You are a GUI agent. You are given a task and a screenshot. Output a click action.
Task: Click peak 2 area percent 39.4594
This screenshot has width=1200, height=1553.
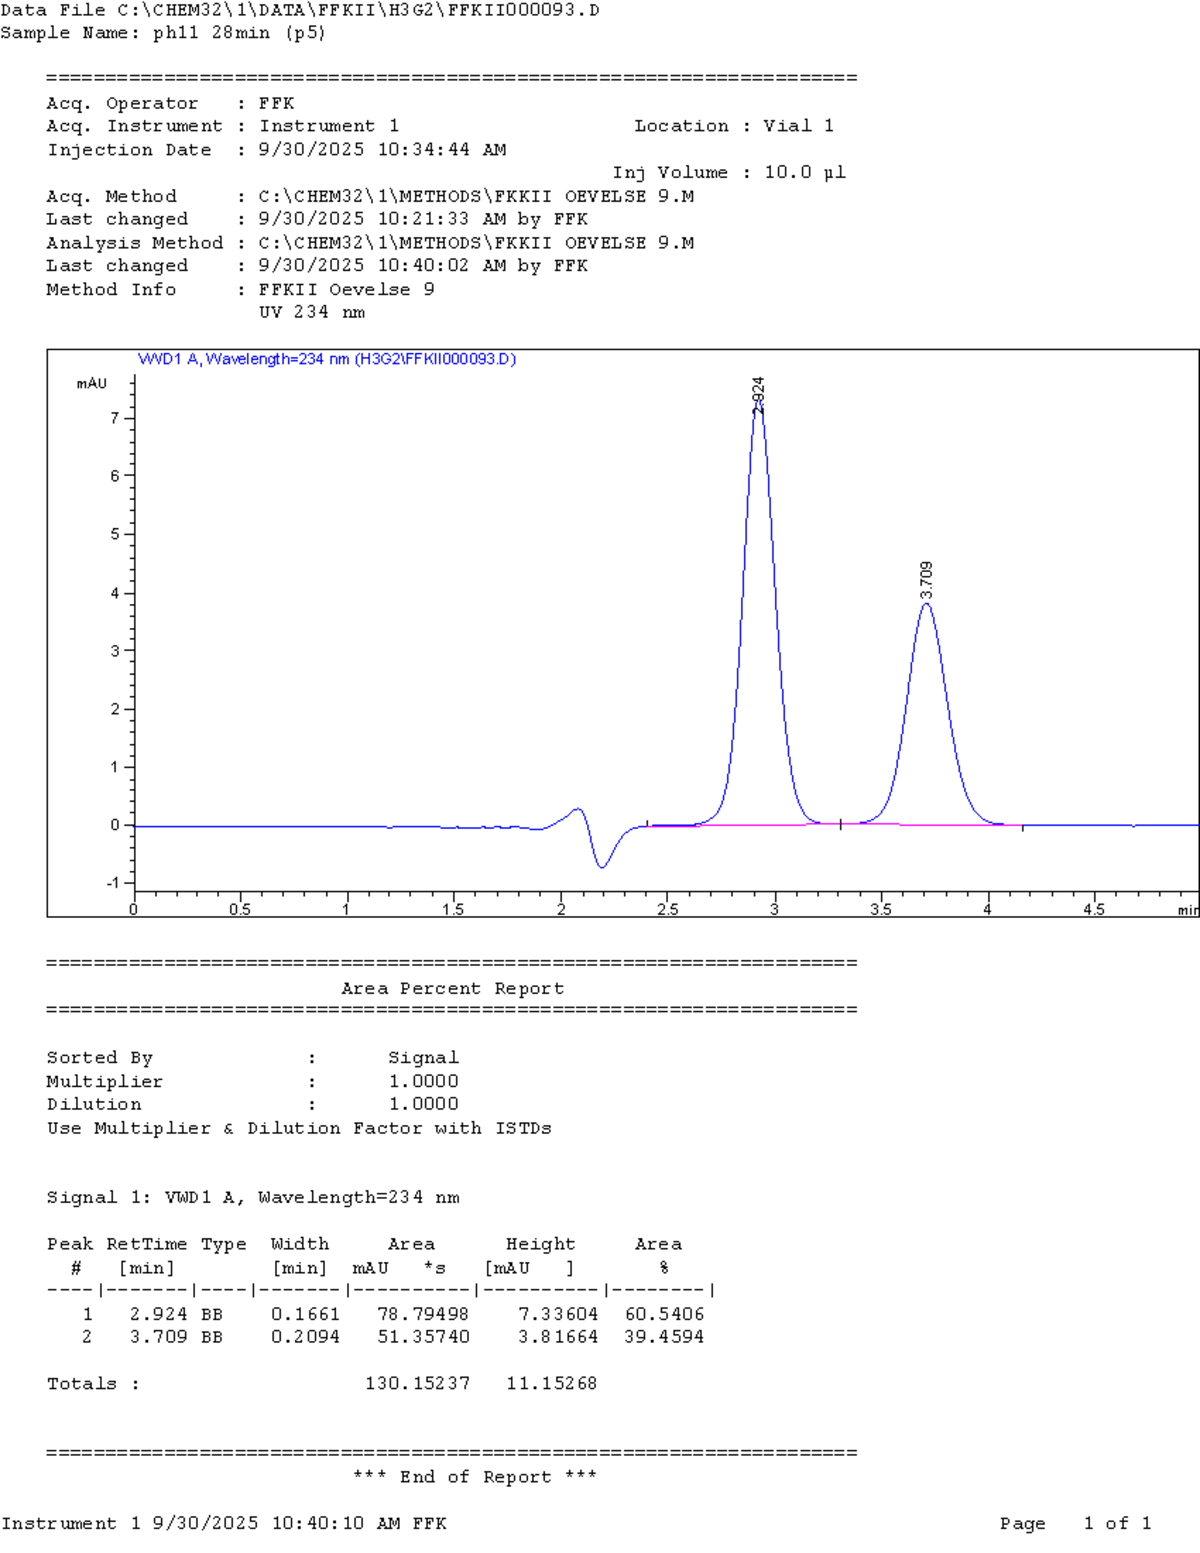[664, 1337]
